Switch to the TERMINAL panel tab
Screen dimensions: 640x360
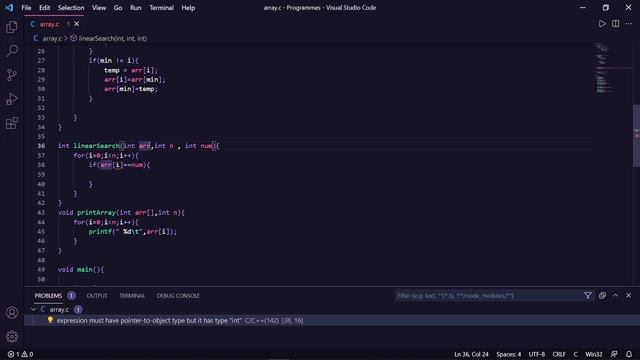point(132,296)
